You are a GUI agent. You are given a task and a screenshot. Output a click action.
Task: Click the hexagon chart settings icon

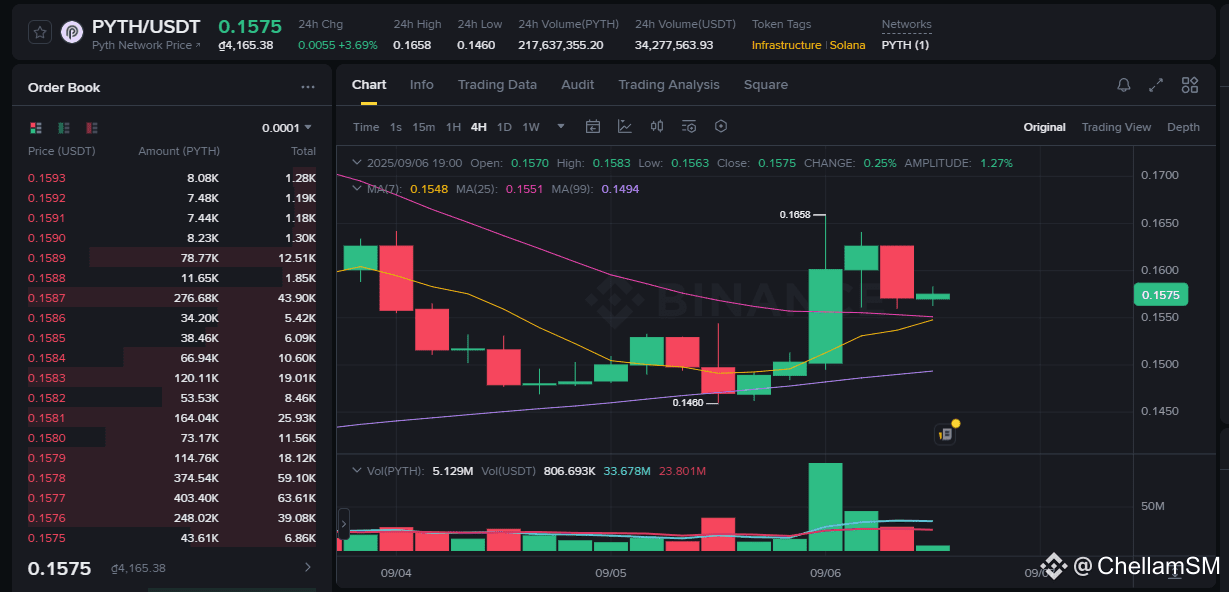coord(721,126)
